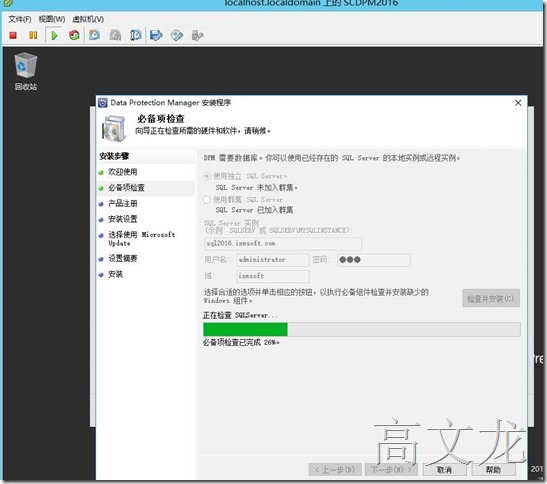Click the USB device connect icon
This screenshot has height=484, width=547.
pyautogui.click(x=197, y=35)
